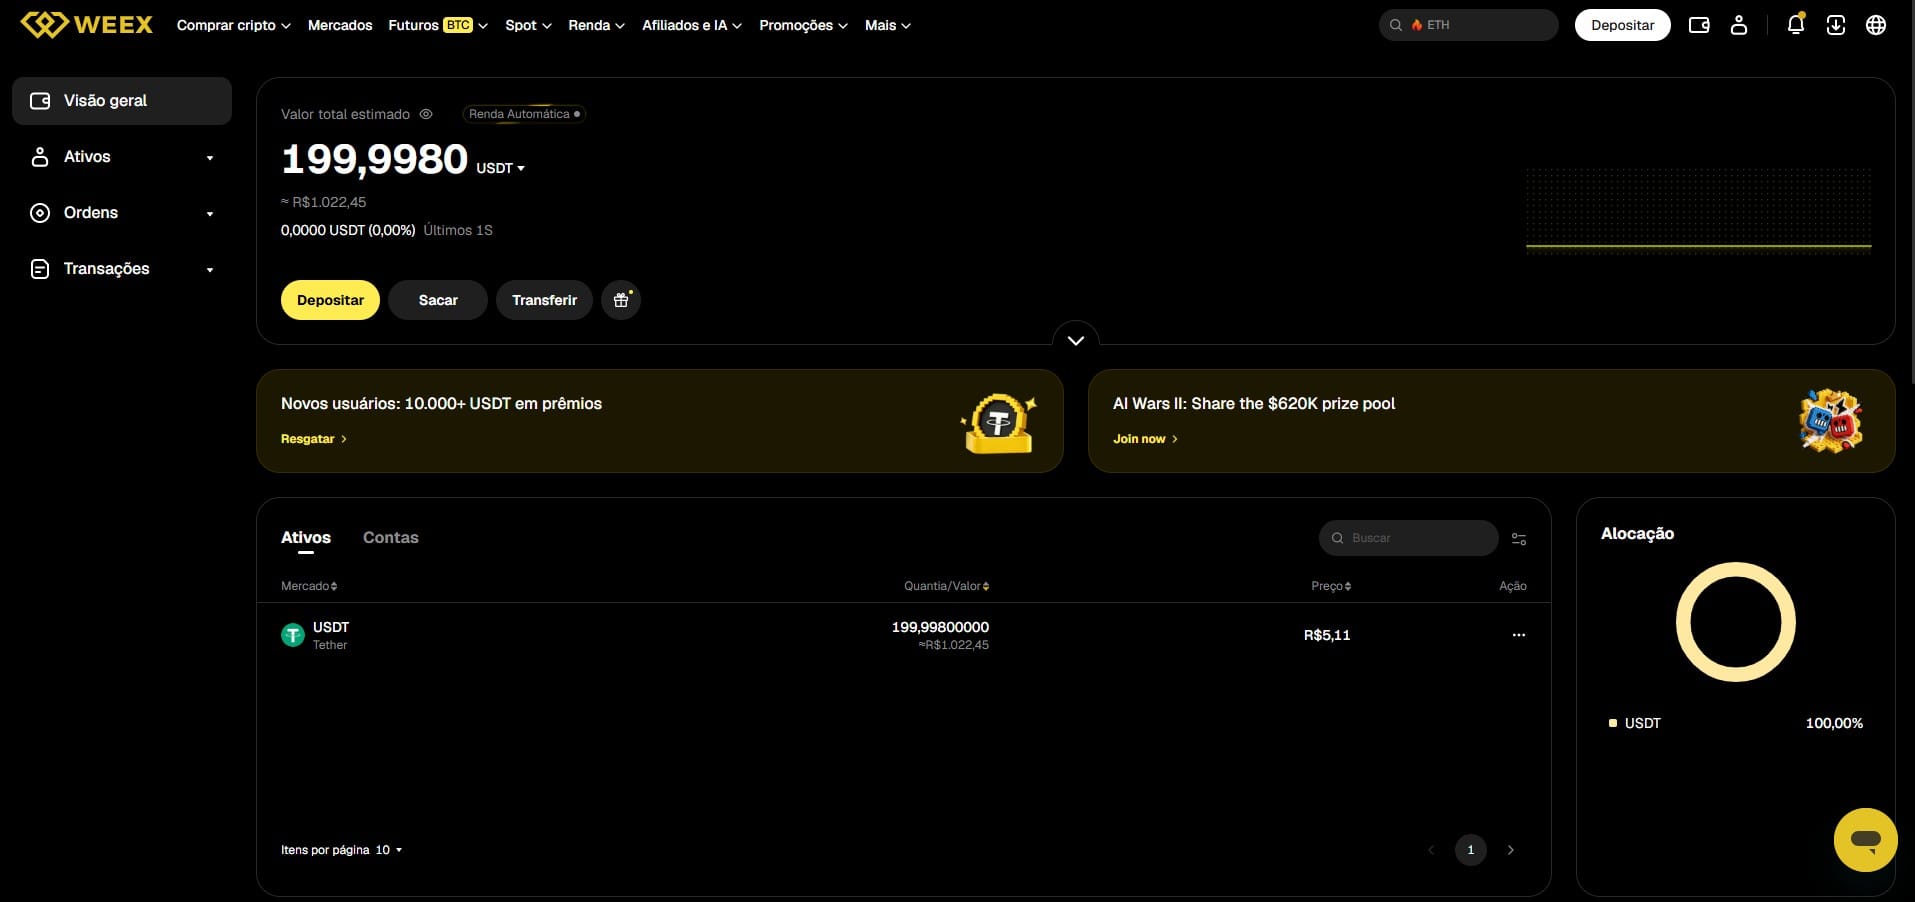Viewport: 1915px width, 902px height.
Task: Click the Buscar asset search field
Action: (x=1408, y=538)
